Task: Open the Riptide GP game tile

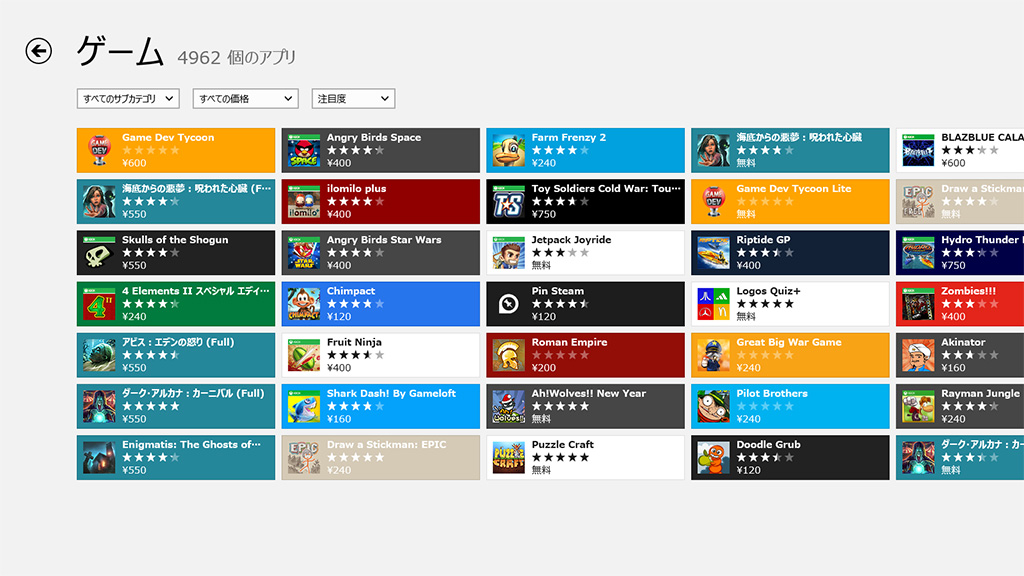Action: click(x=790, y=253)
